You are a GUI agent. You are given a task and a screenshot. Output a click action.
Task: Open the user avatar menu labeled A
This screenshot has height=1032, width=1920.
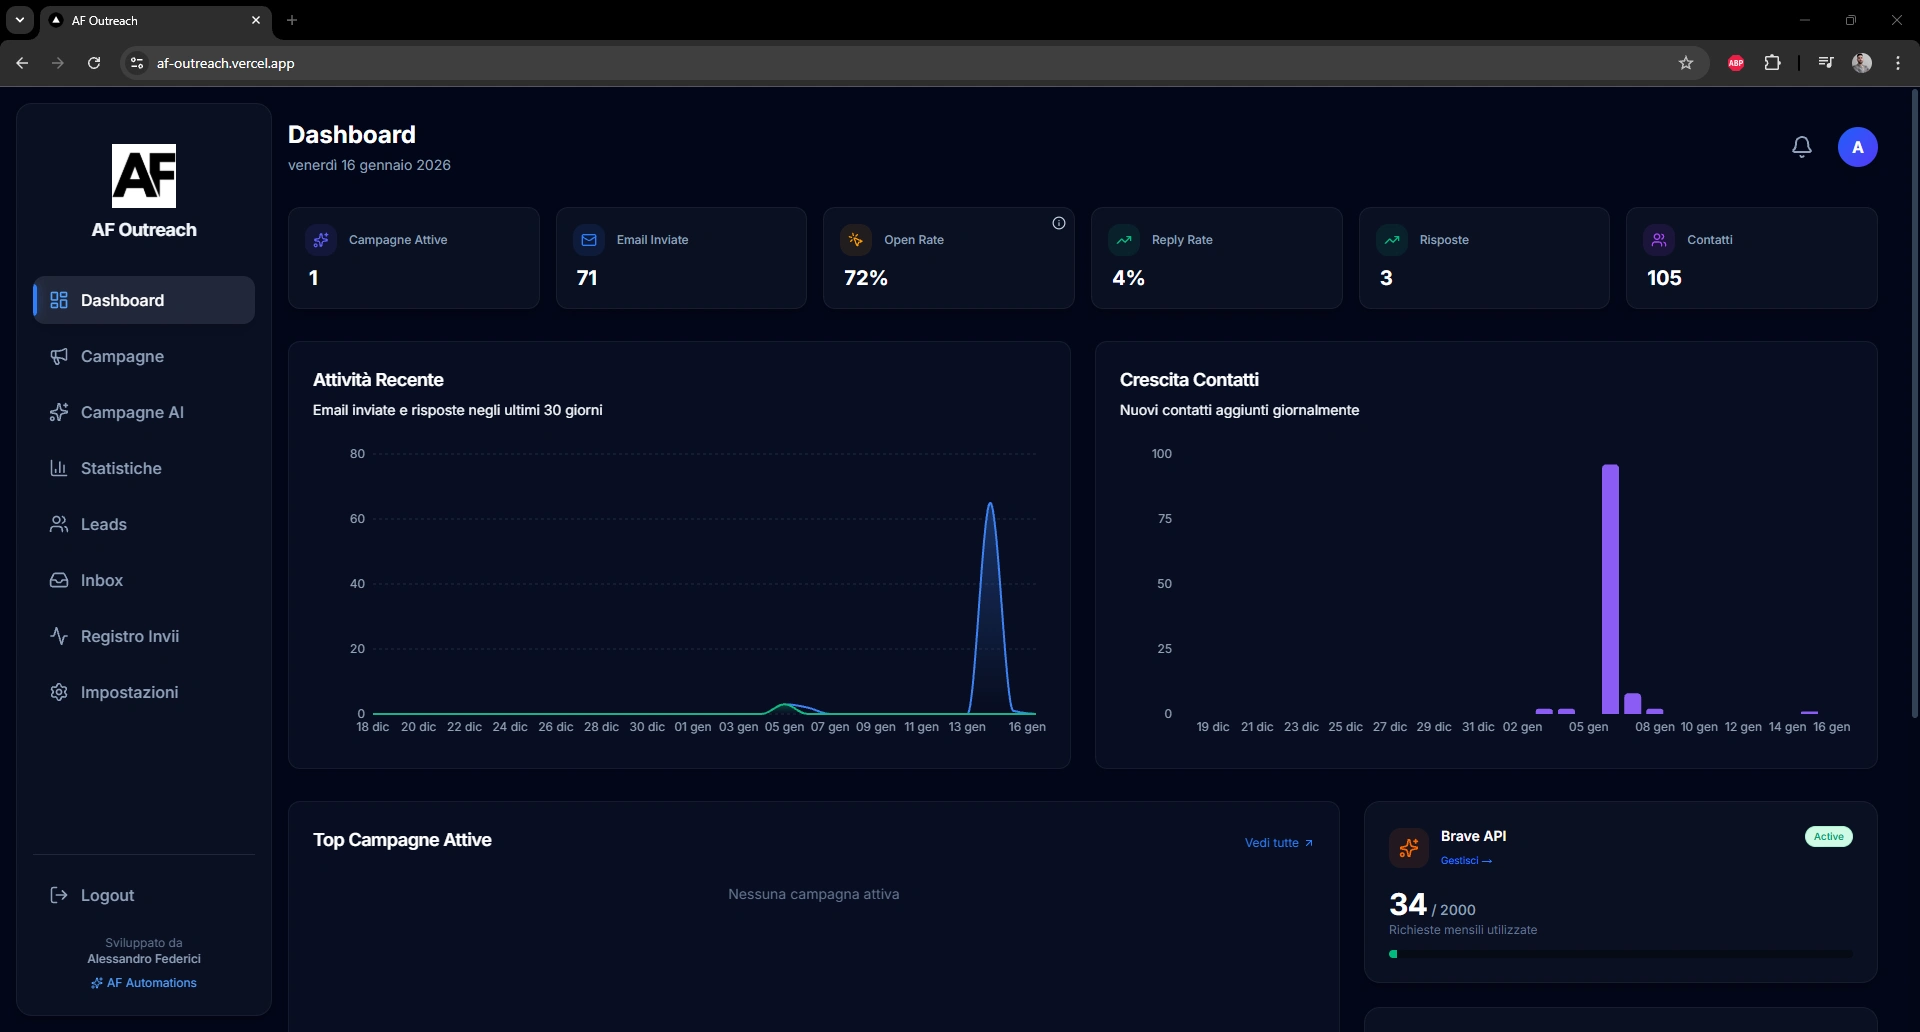(1857, 147)
